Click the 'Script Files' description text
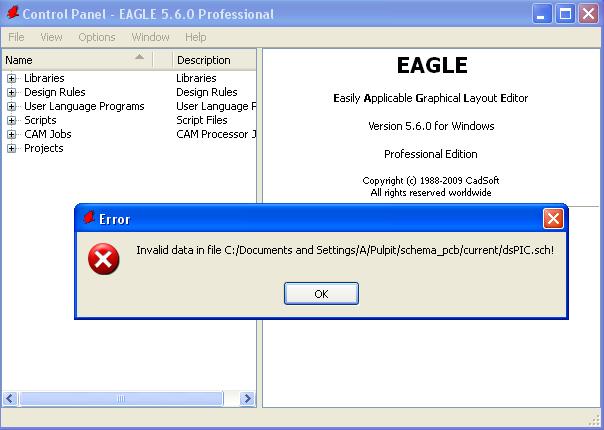The height and width of the screenshot is (430, 604). [x=202, y=120]
